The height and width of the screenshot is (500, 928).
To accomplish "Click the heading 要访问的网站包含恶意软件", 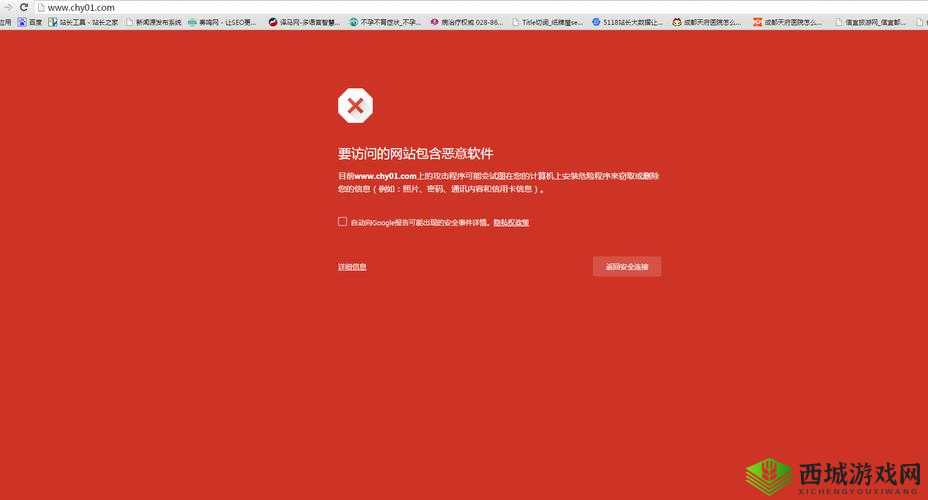I will click(415, 153).
